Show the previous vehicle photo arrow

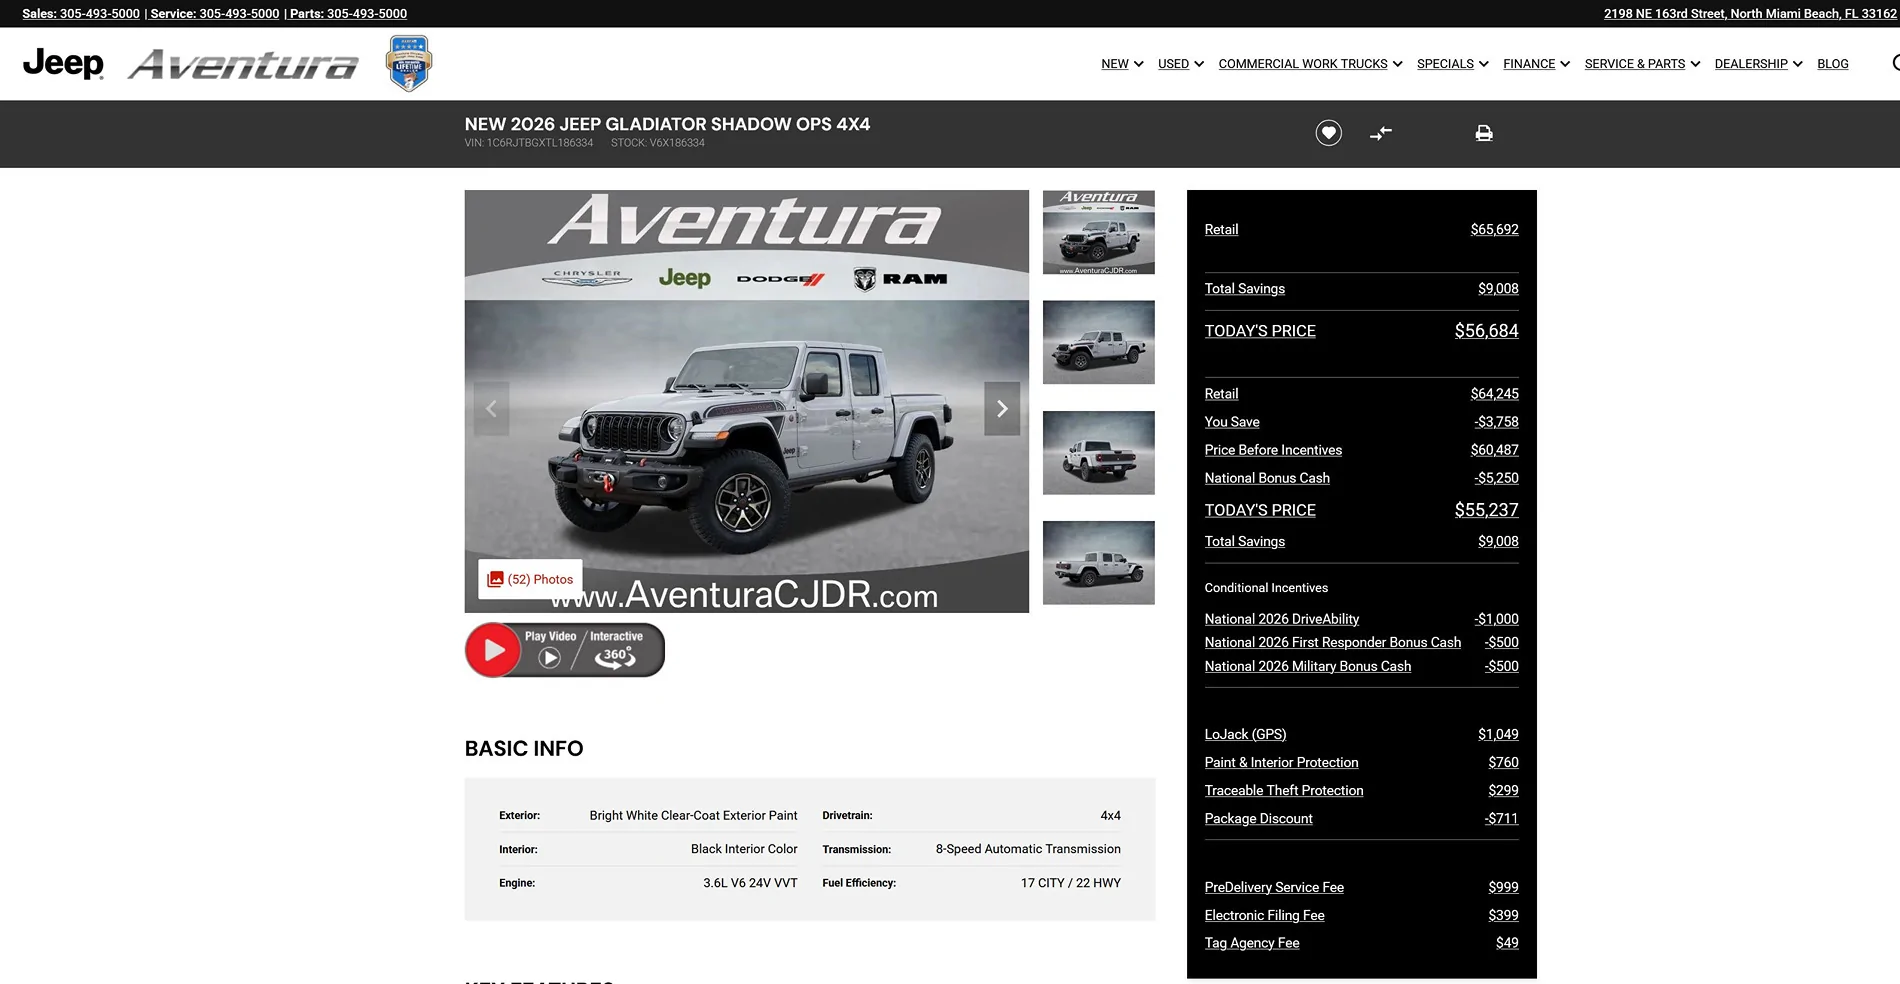[x=491, y=408]
